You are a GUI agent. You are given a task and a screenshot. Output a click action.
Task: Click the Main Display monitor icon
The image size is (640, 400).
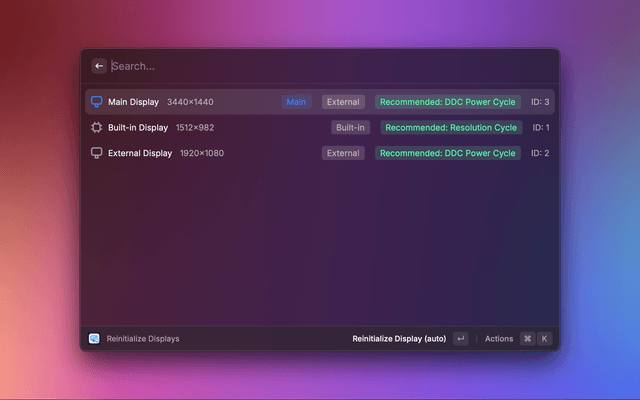[x=97, y=102]
